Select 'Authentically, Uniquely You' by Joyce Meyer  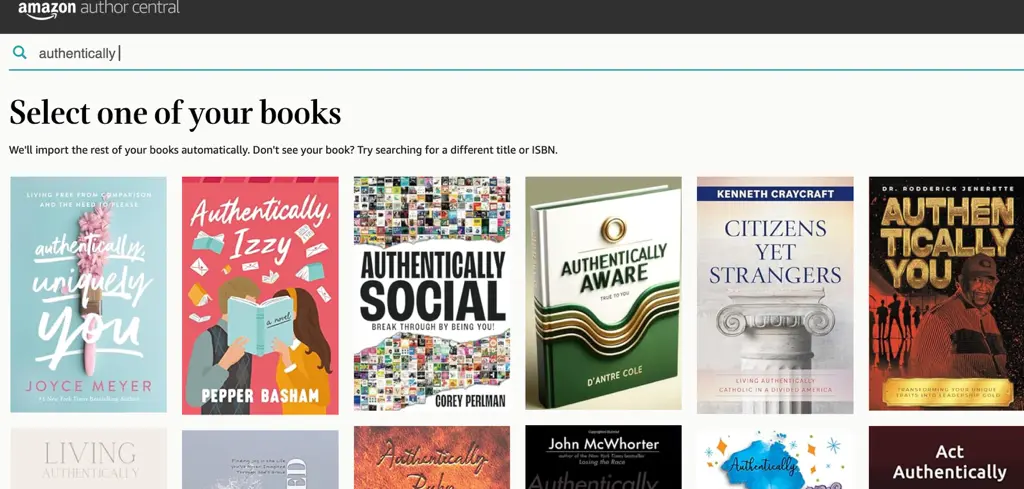(88, 294)
